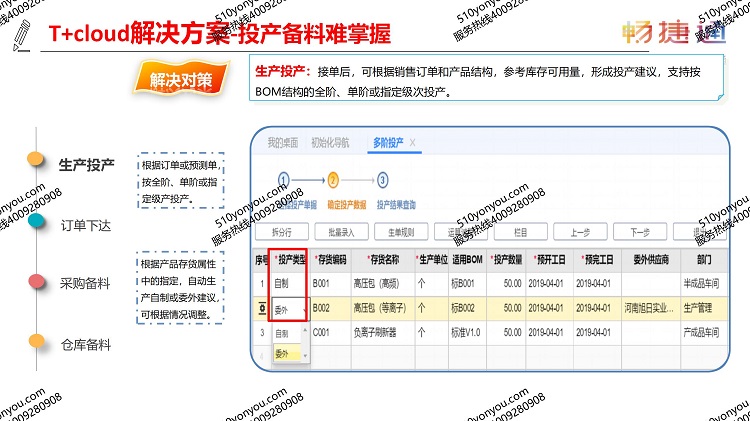Click the orange dot beside 生产投产

36,159
